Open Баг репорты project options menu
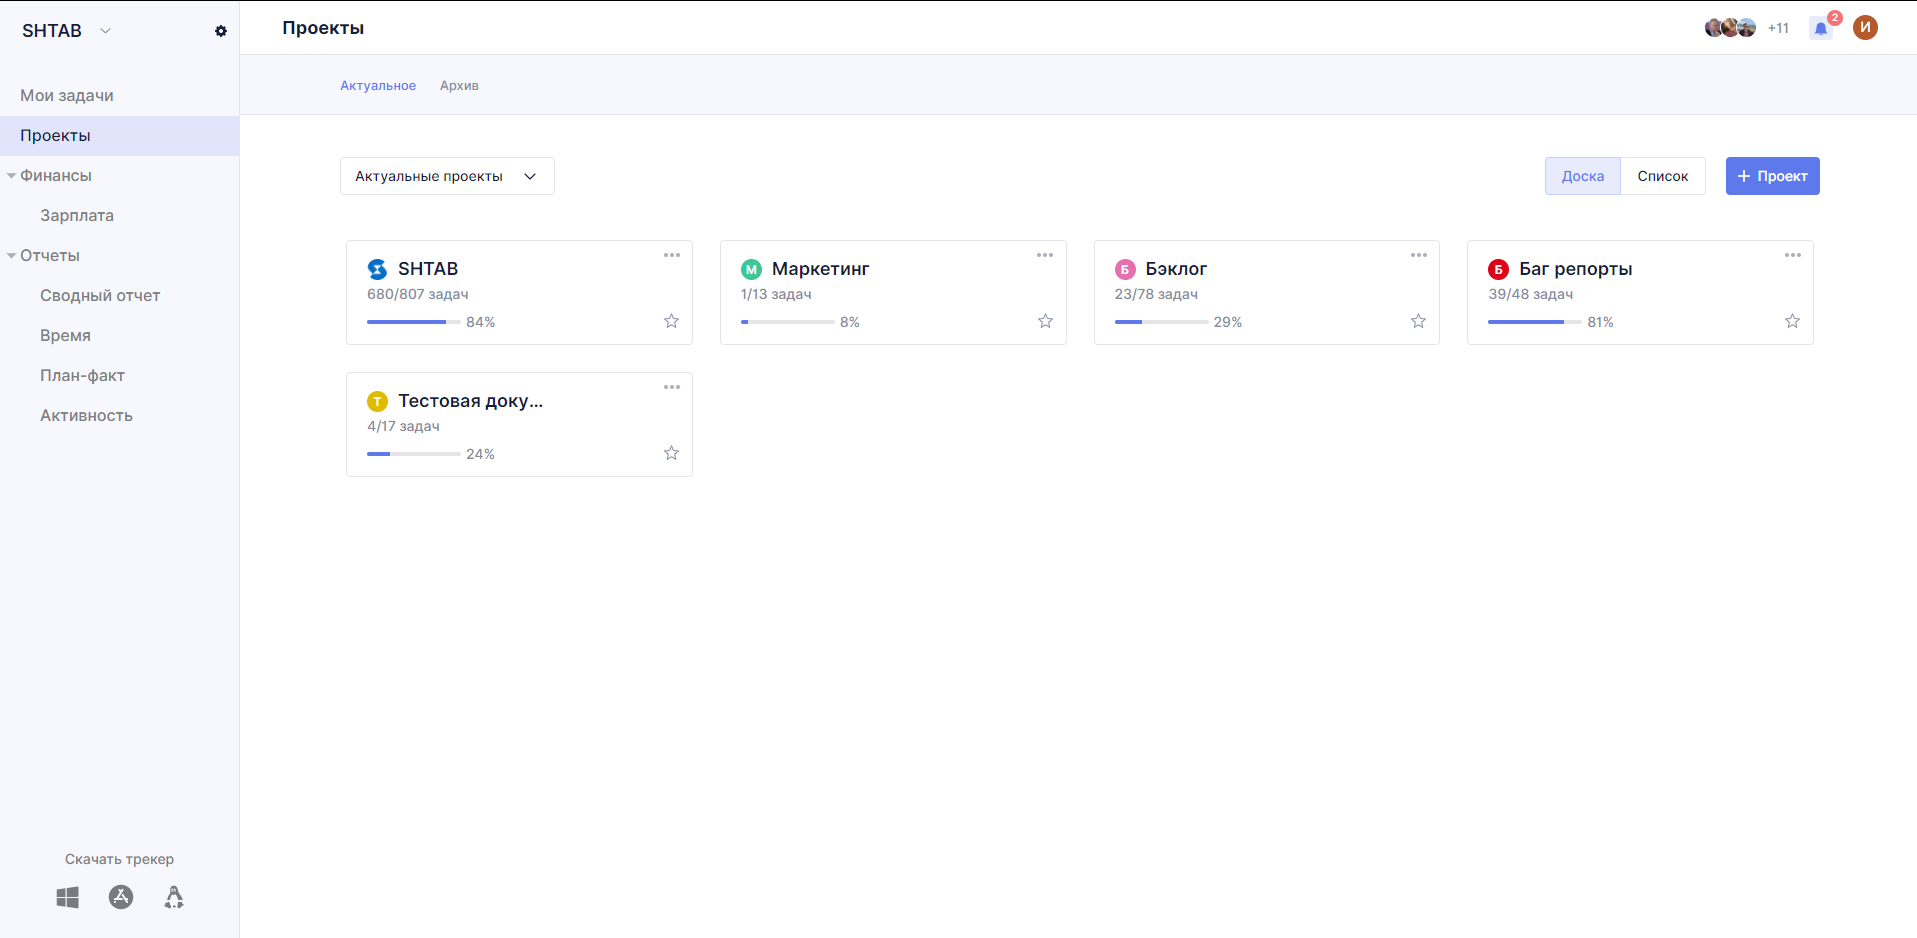 tap(1793, 255)
